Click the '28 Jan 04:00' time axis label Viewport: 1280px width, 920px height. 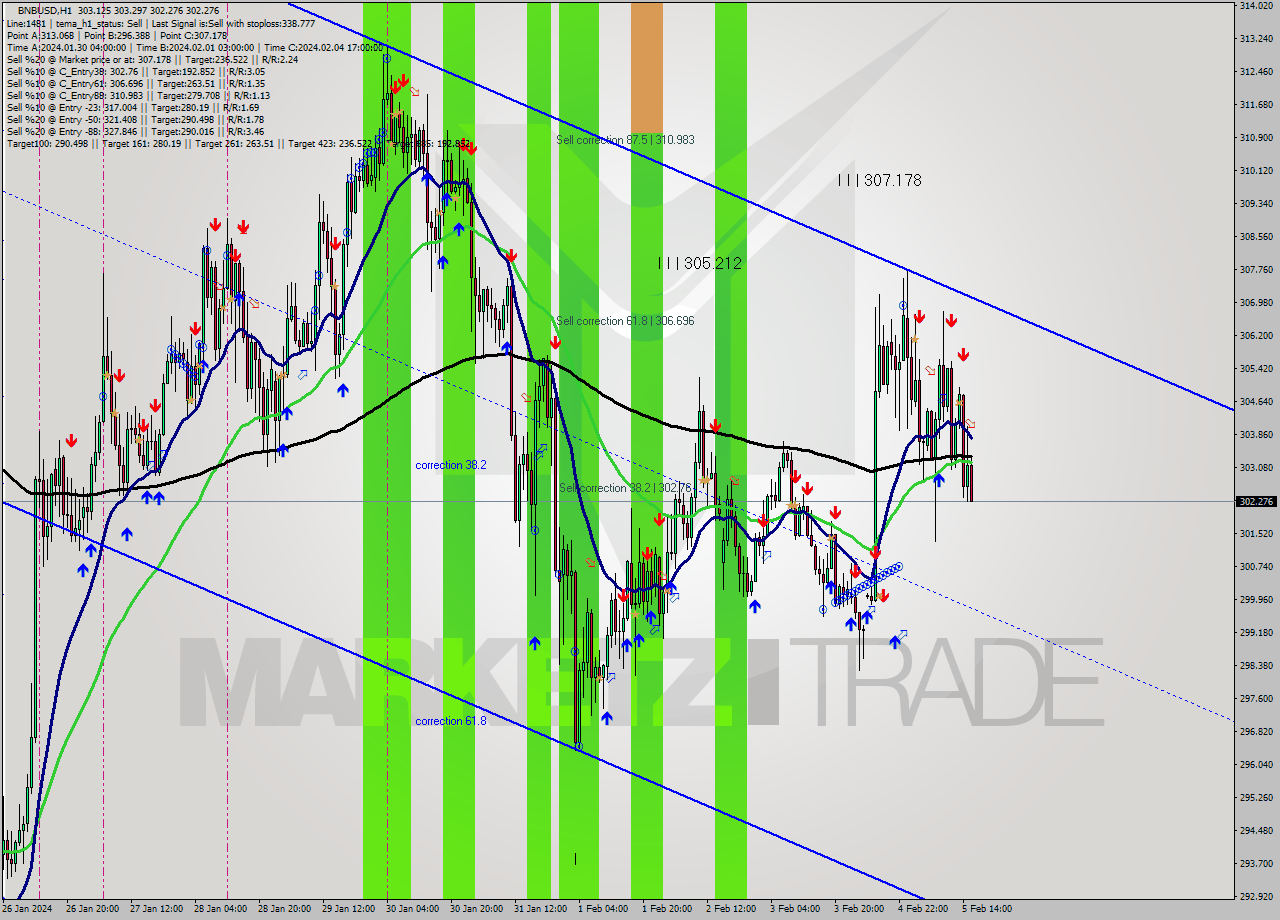tap(220, 909)
